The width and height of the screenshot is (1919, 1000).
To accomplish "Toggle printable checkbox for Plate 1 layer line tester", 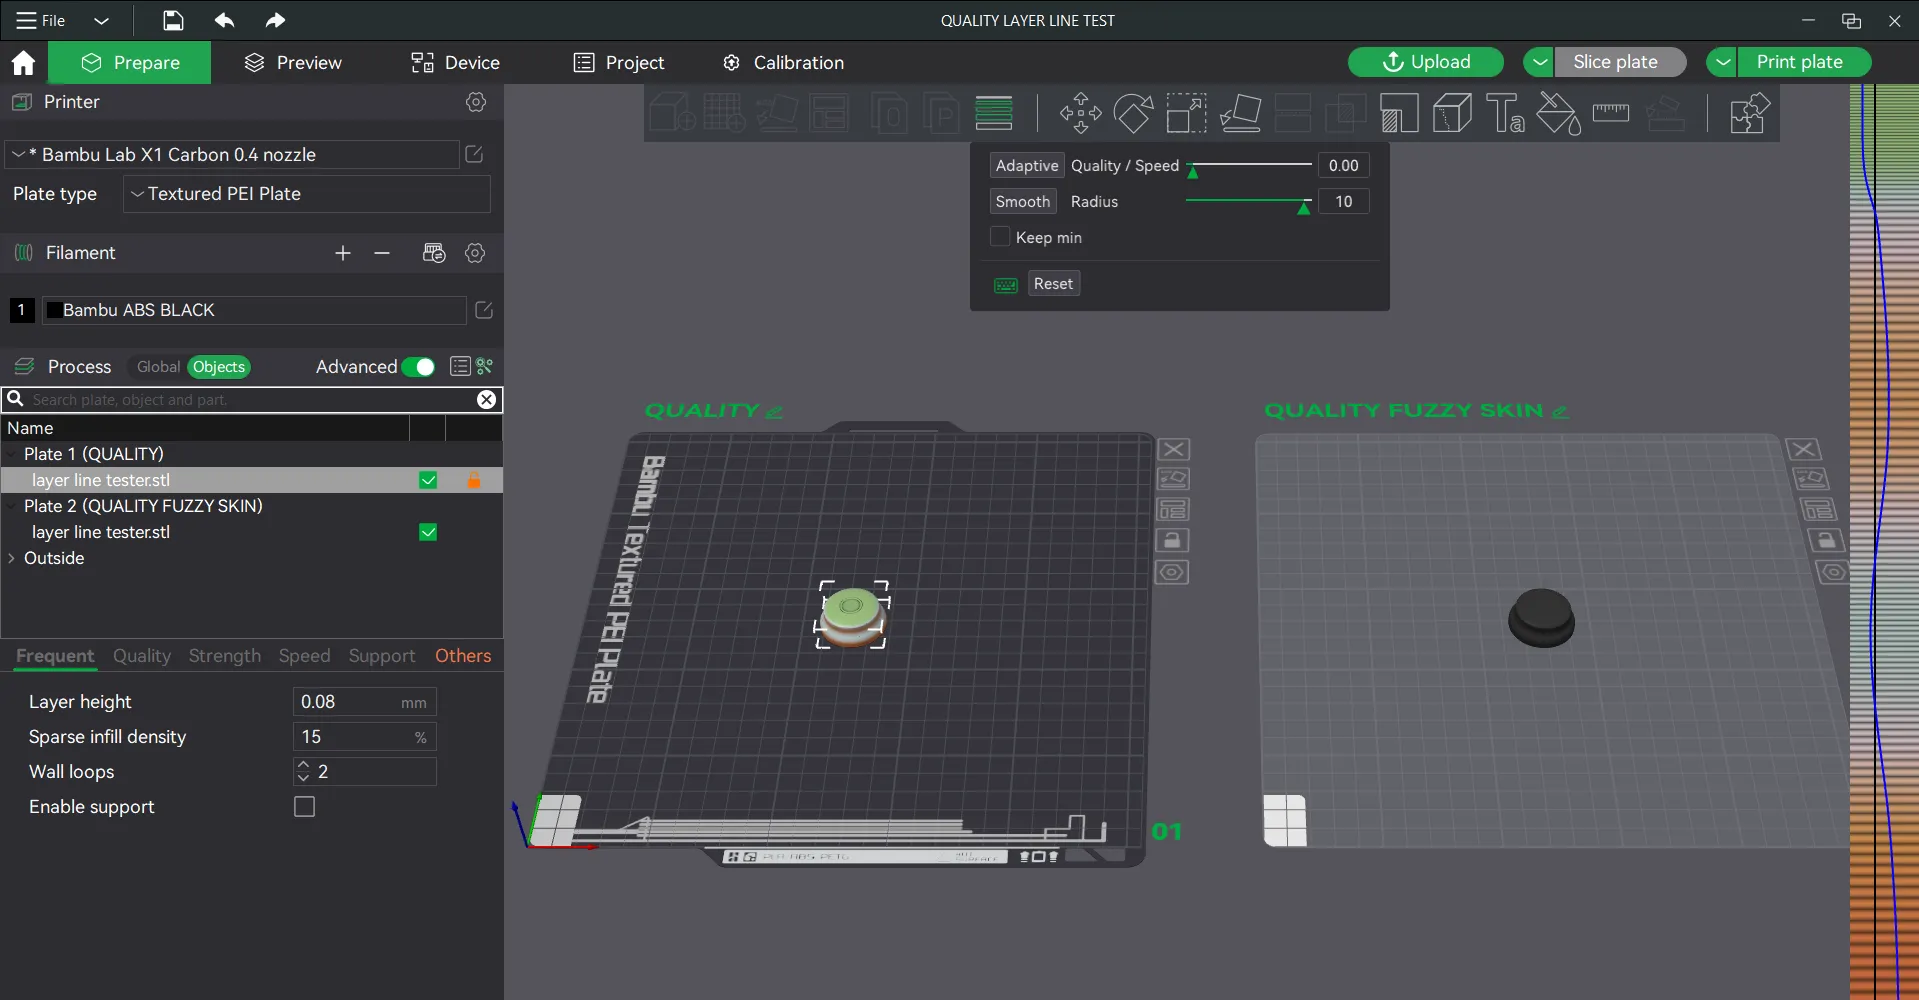I will 428,480.
